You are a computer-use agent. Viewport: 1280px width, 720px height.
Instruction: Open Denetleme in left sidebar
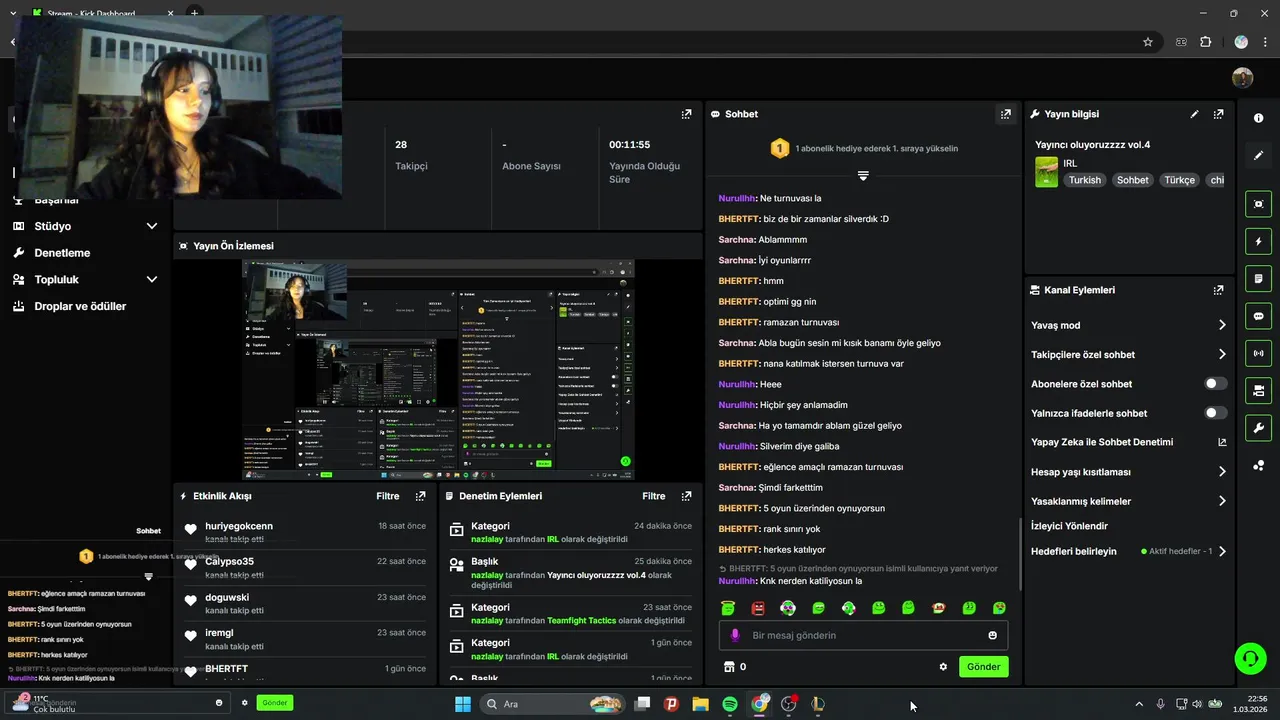pyautogui.click(x=62, y=253)
